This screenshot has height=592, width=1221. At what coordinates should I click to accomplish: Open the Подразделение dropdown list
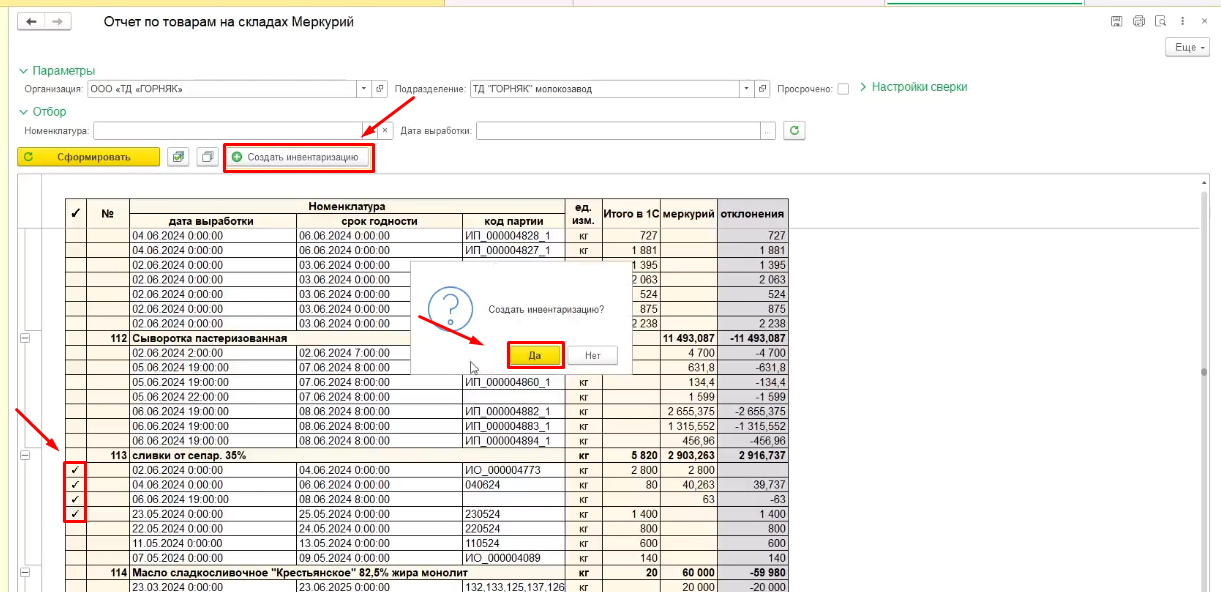(745, 89)
